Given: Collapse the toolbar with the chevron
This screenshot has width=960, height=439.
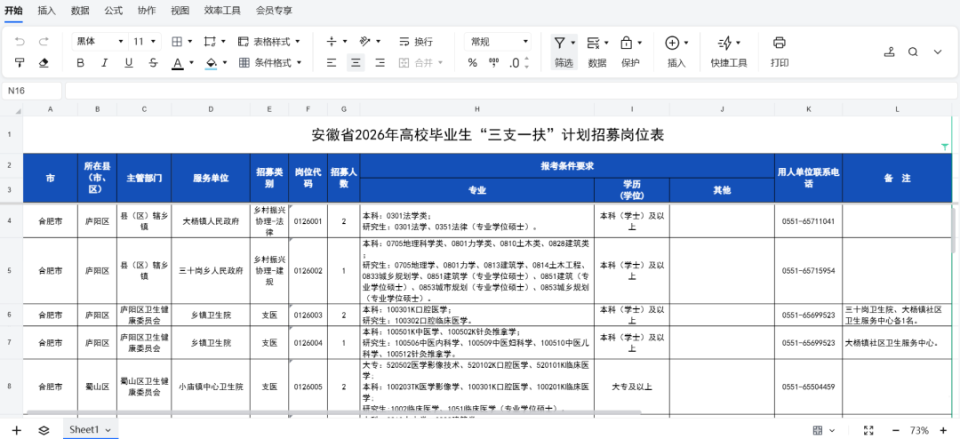Looking at the screenshot, I should 937,52.
